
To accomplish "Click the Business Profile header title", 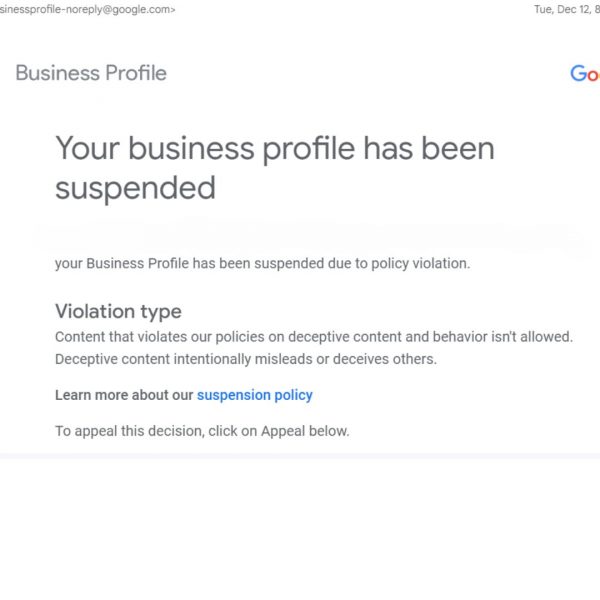I will pyautogui.click(x=91, y=73).
